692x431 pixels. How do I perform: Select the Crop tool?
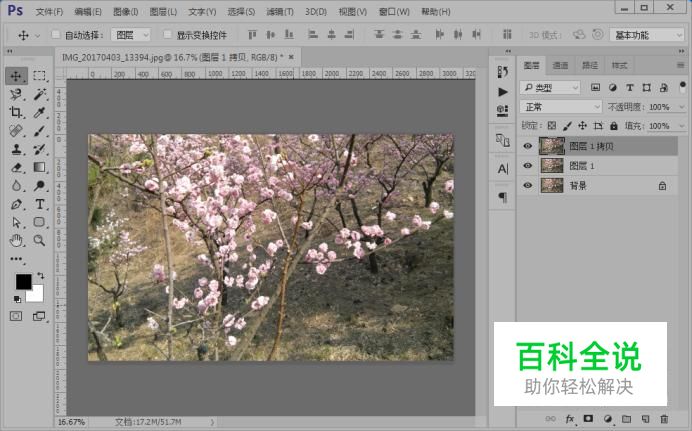tap(16, 112)
